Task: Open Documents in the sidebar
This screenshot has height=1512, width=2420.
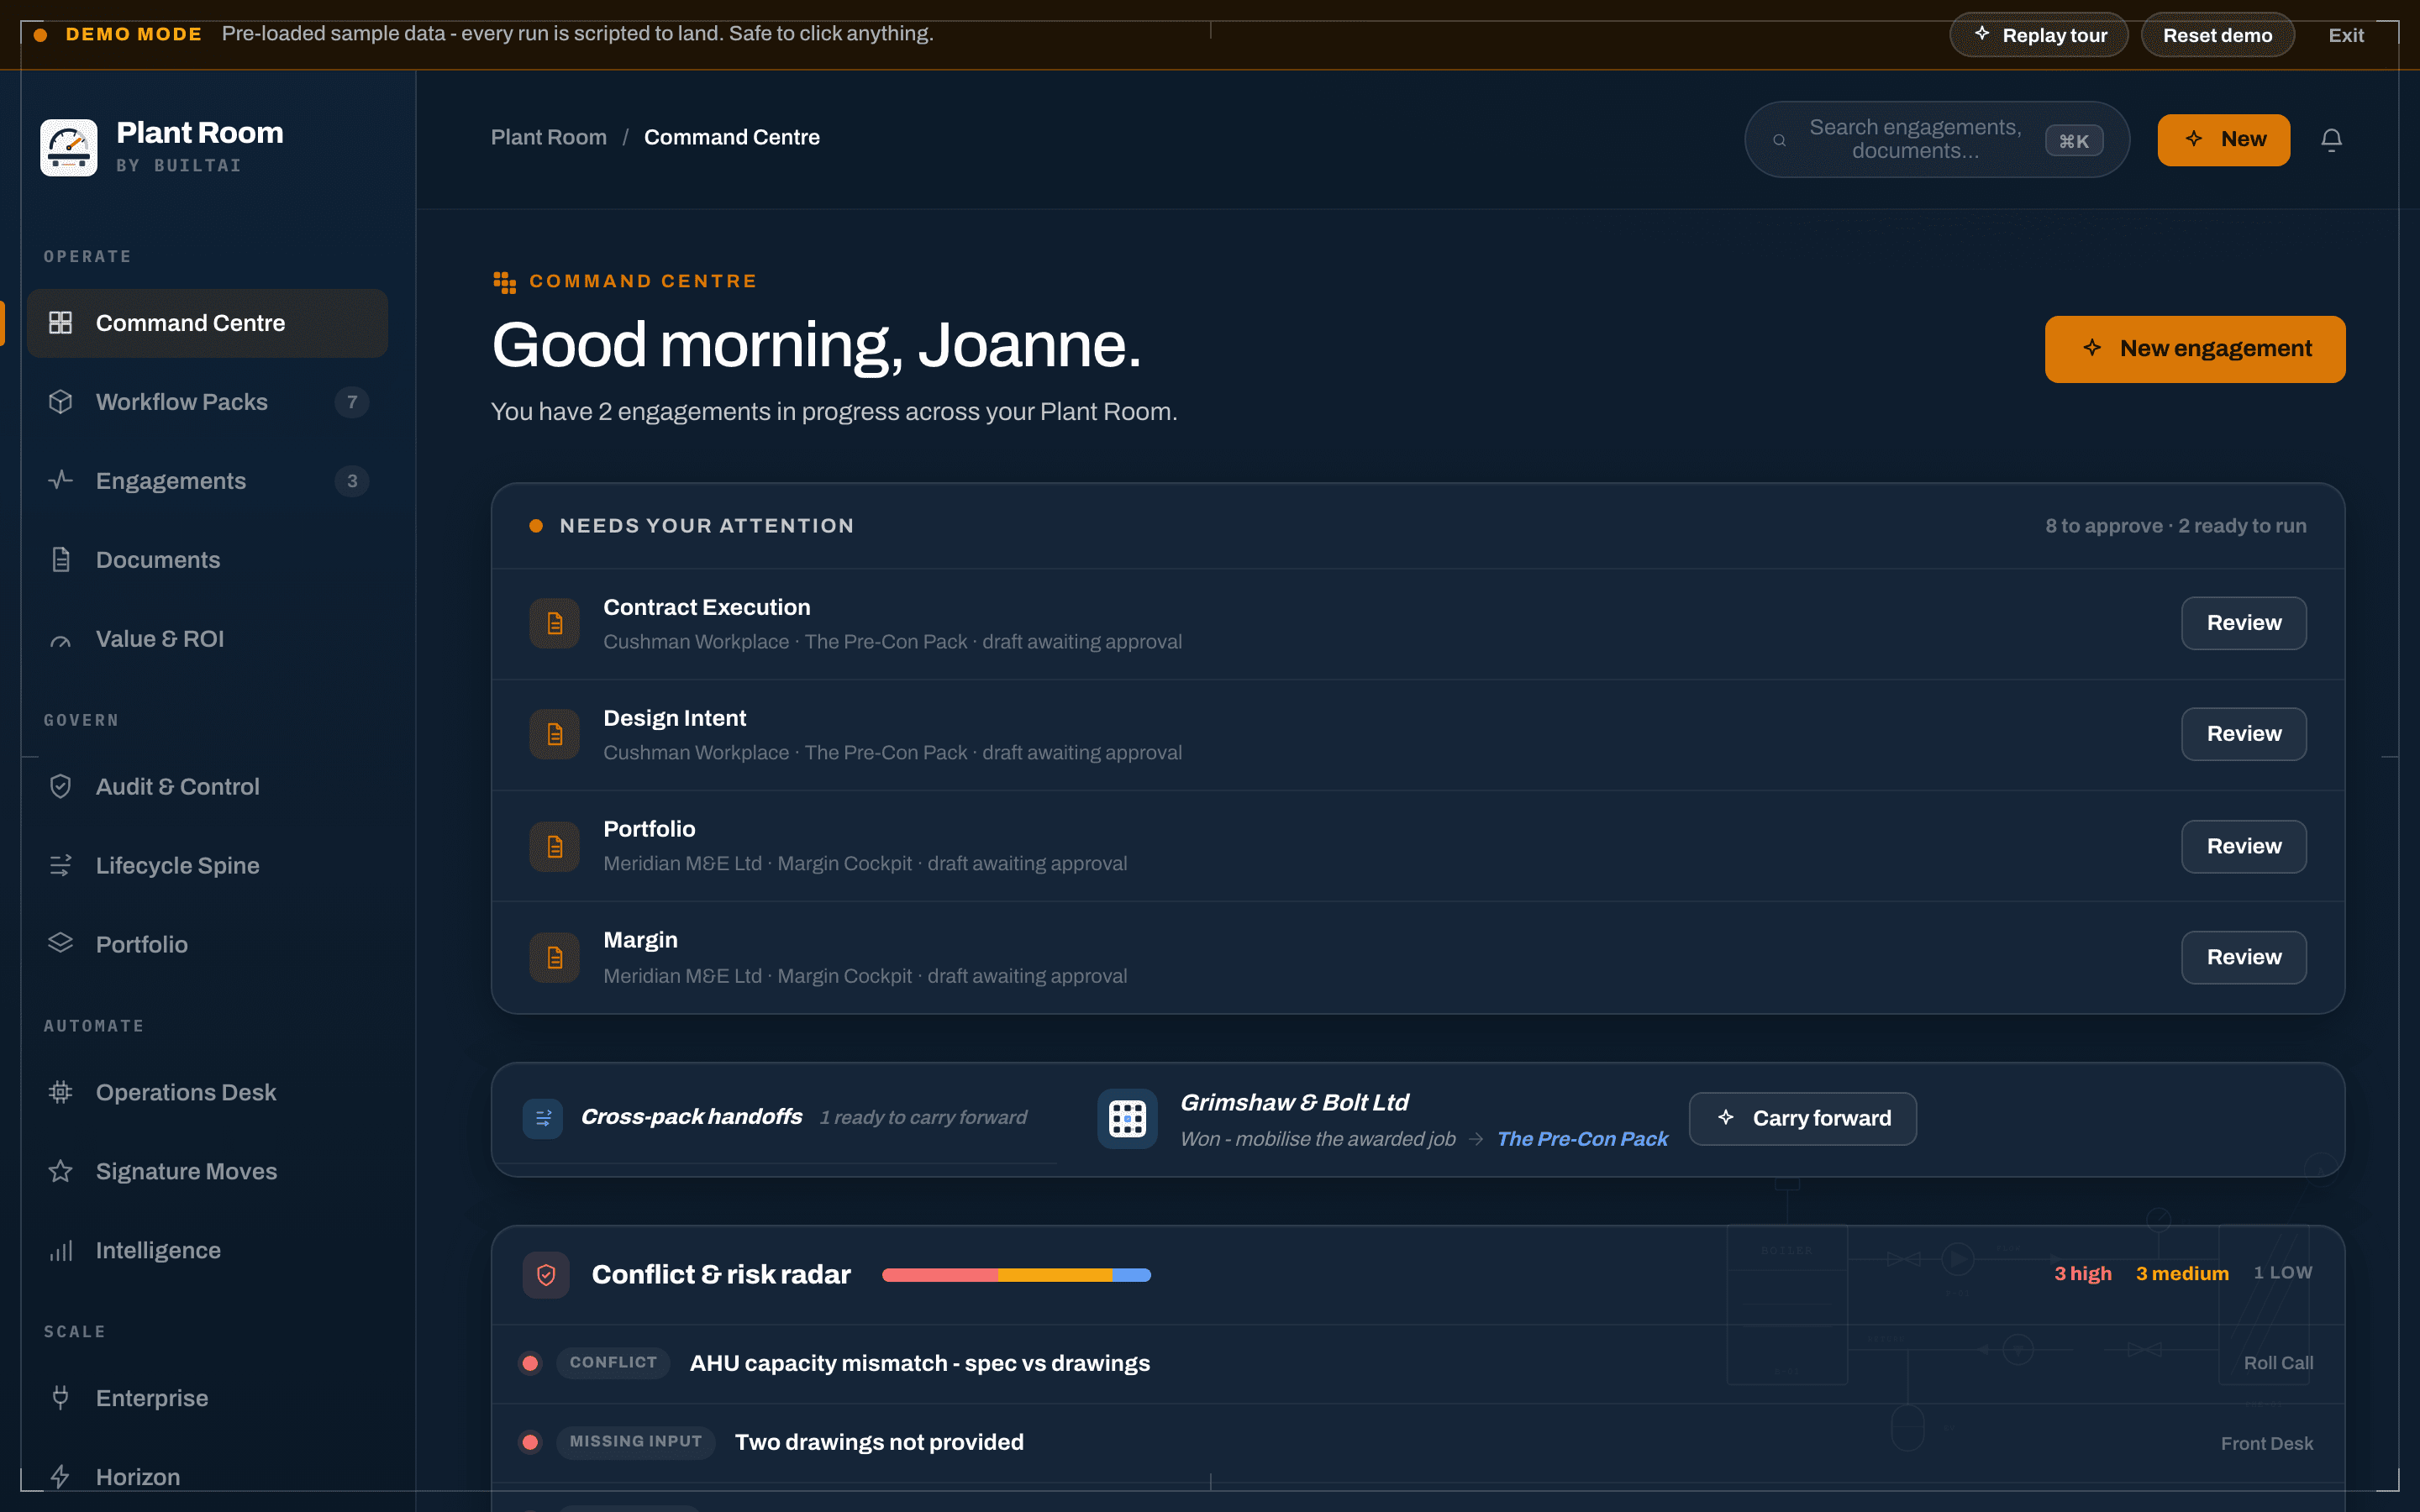Action: (207, 560)
